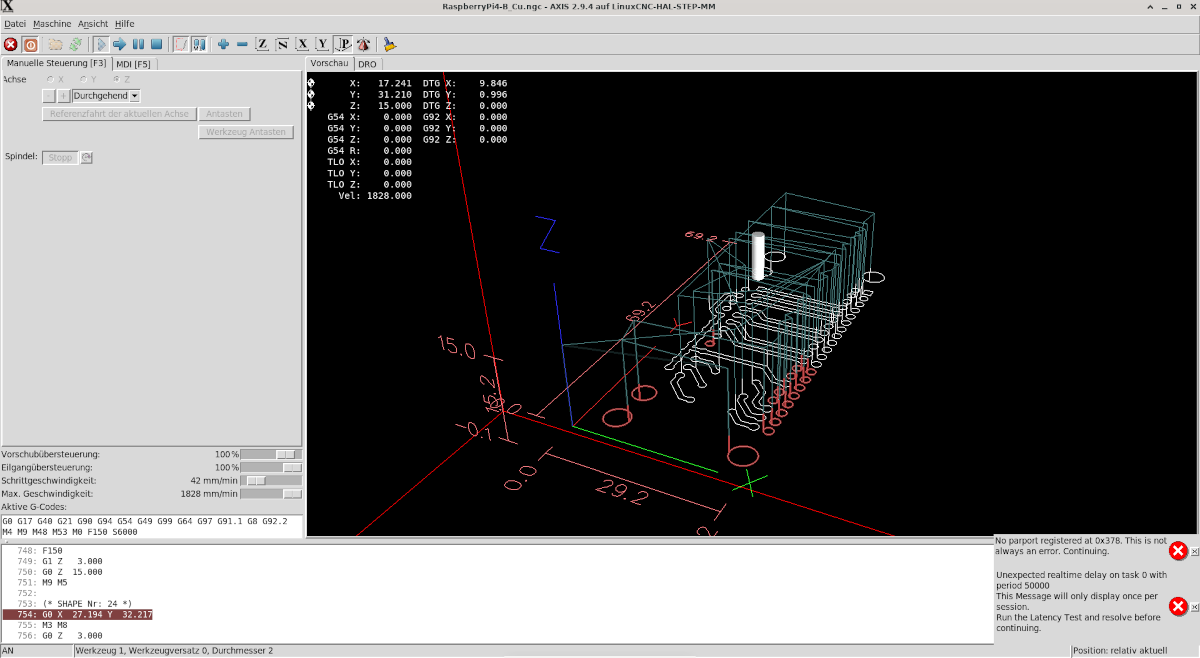This screenshot has height=658, width=1200.
Task: Toggle the optional pause toolbar icon
Action: 199,44
